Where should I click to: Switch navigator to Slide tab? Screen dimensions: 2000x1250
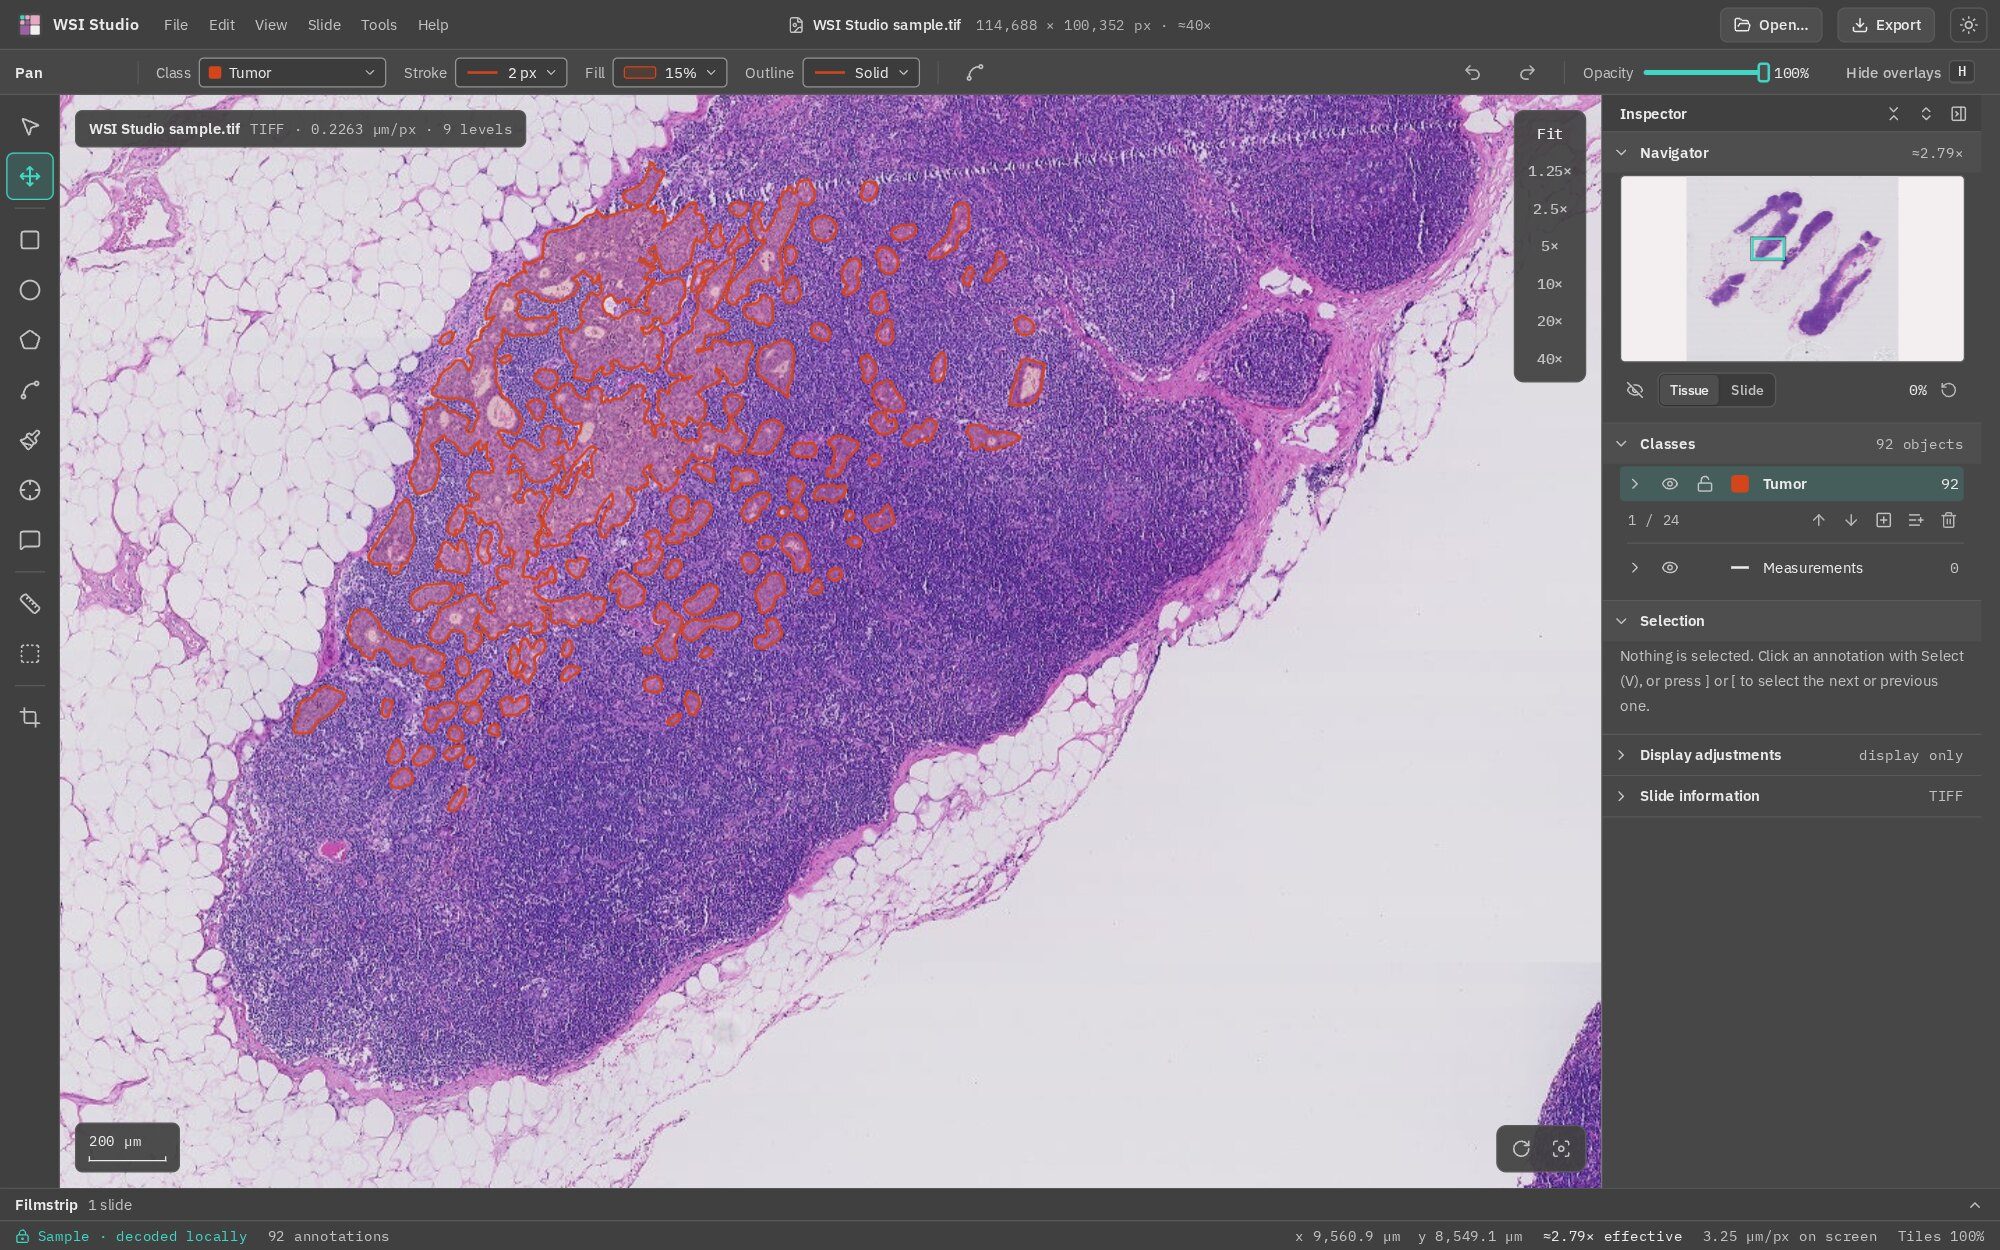pyautogui.click(x=1746, y=390)
